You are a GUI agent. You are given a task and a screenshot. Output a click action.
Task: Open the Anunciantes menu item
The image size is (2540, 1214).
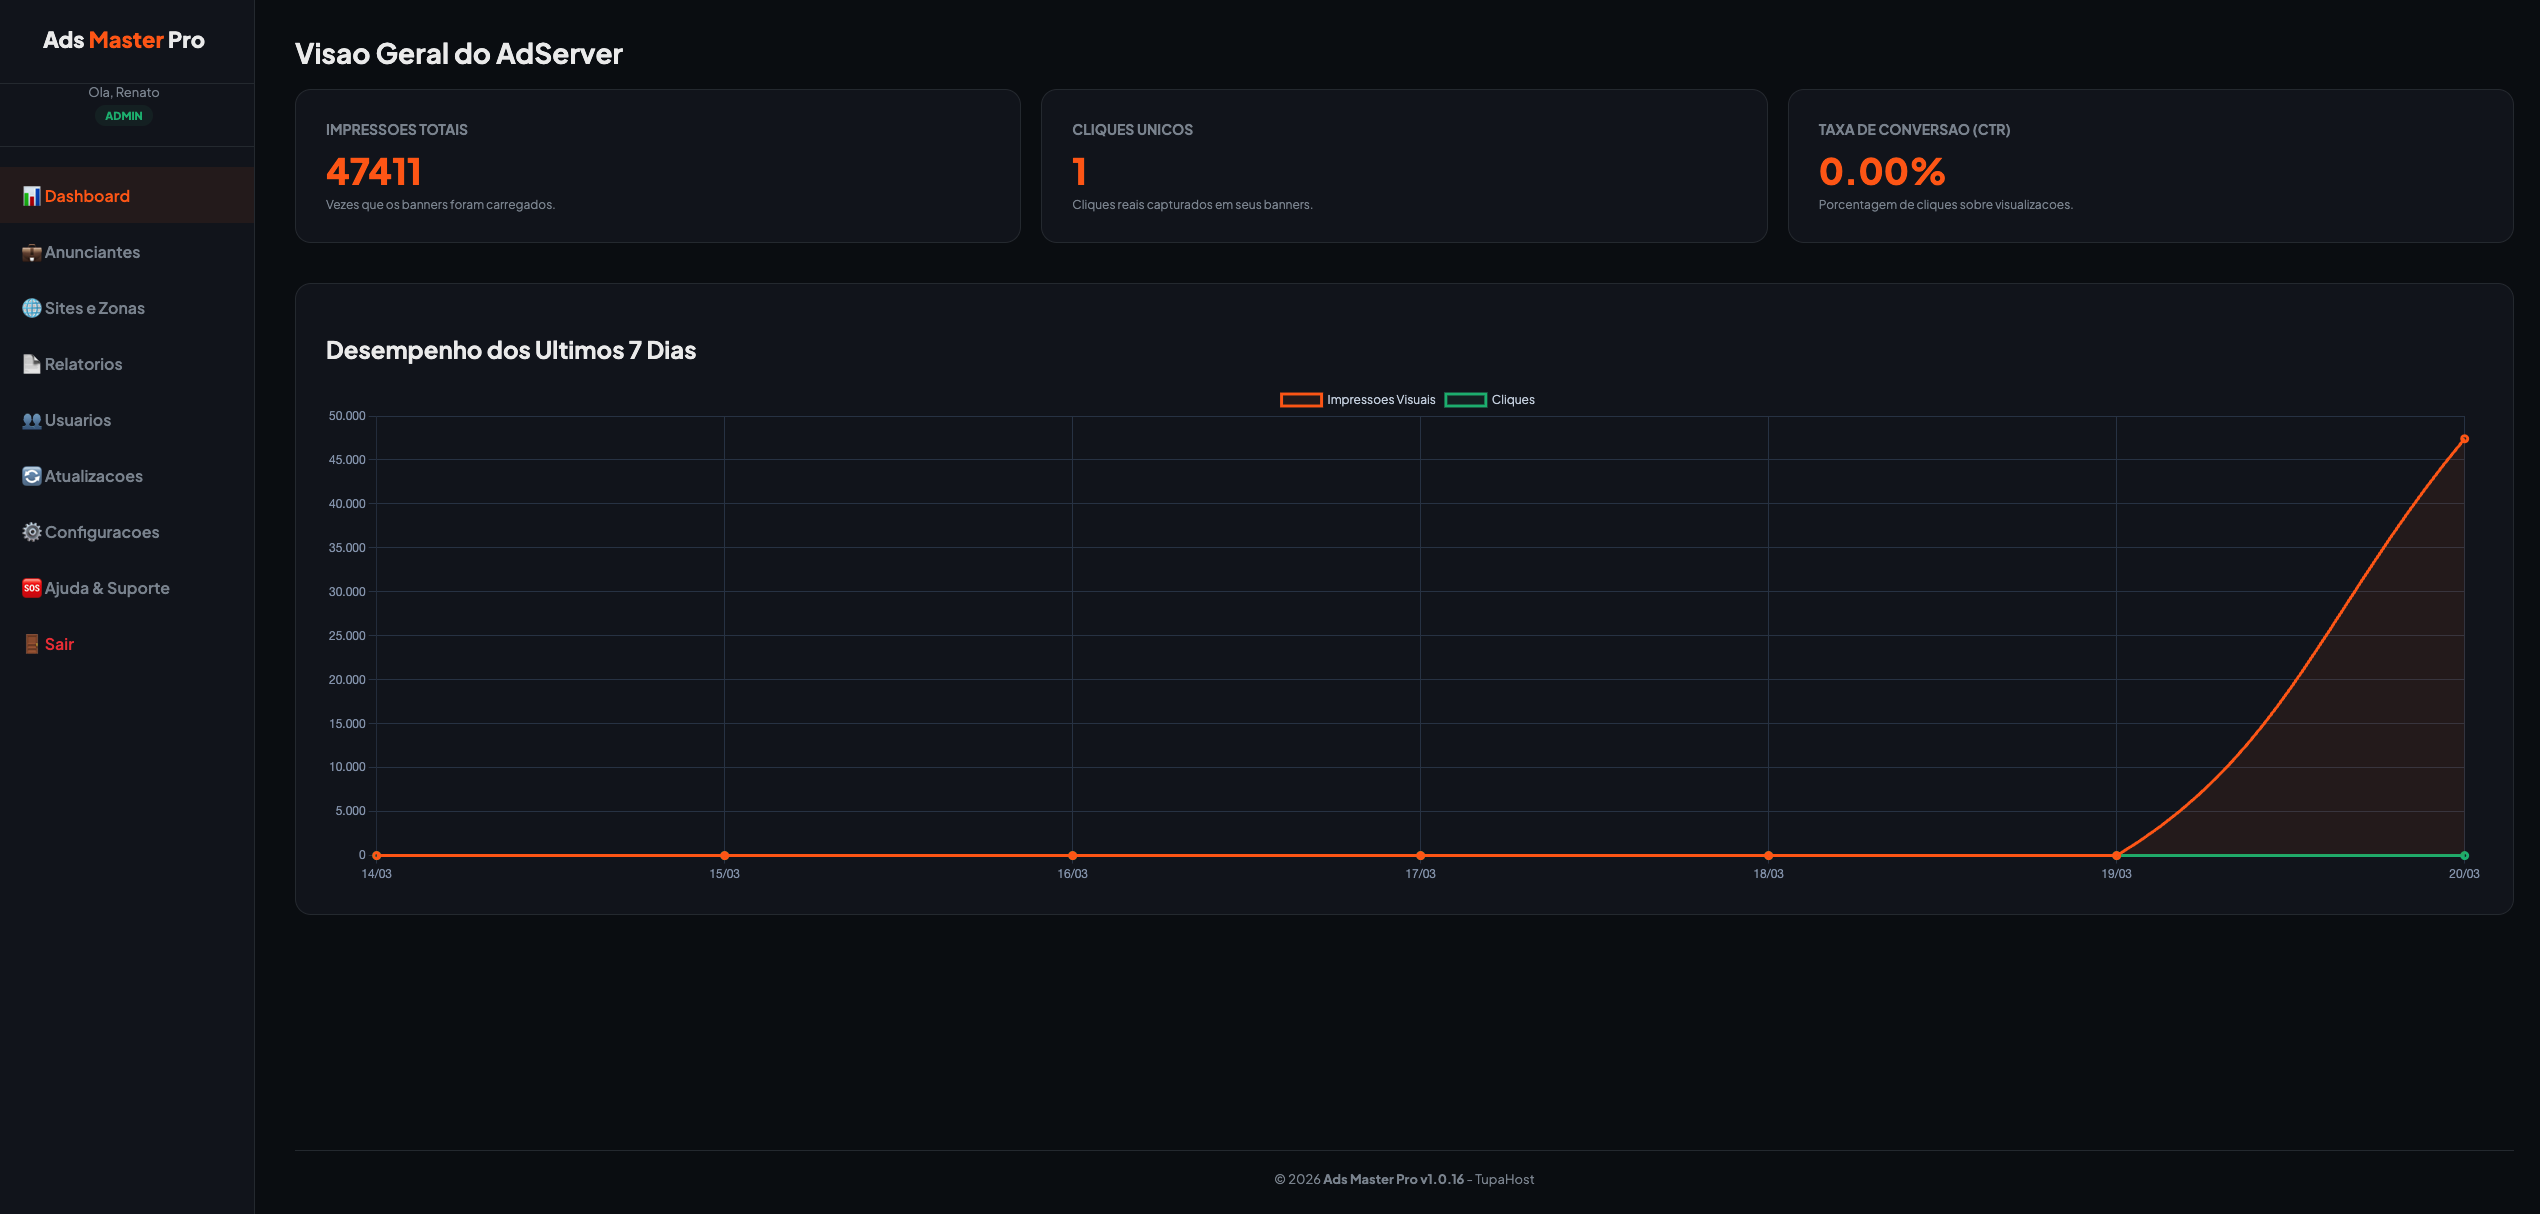(92, 252)
